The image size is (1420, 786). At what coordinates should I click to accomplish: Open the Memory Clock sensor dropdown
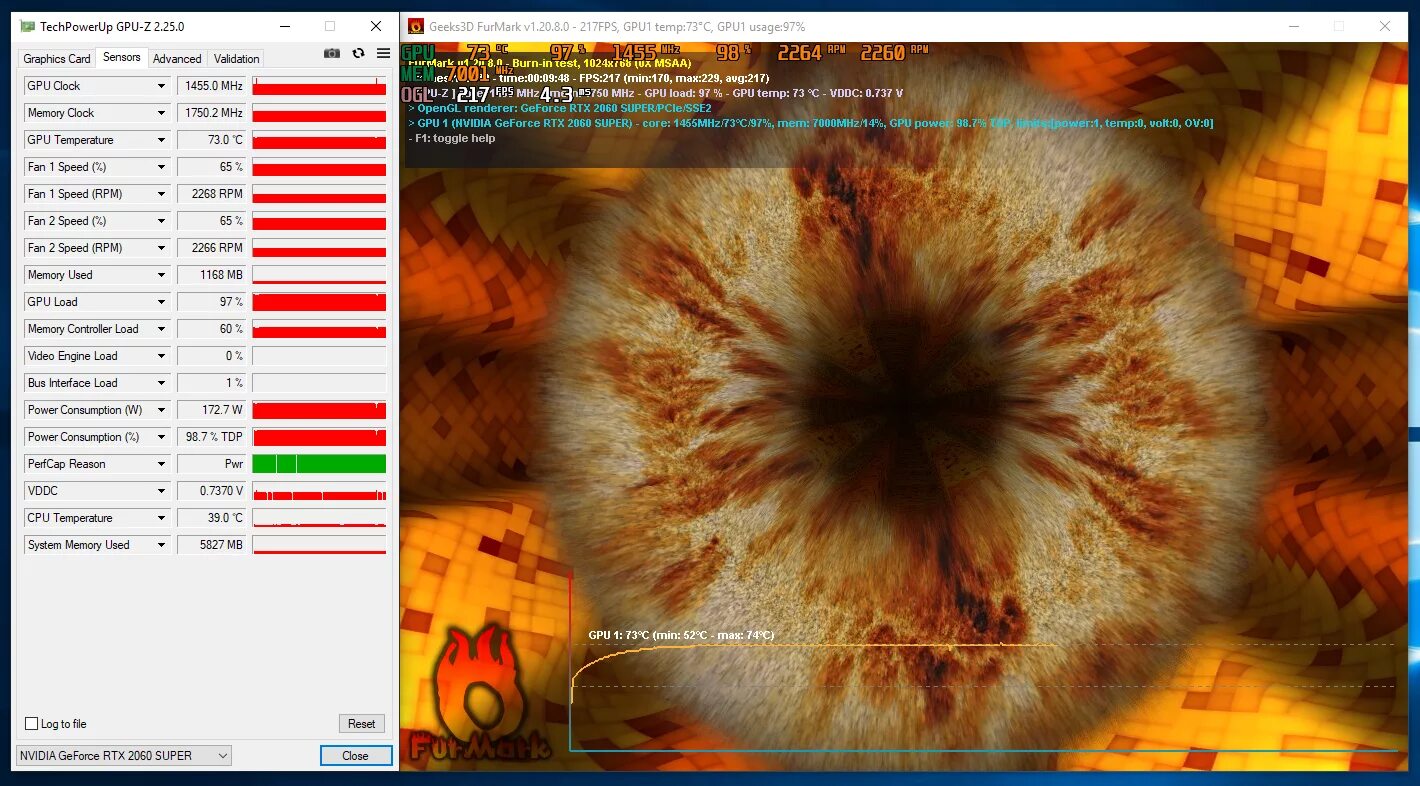(x=161, y=113)
